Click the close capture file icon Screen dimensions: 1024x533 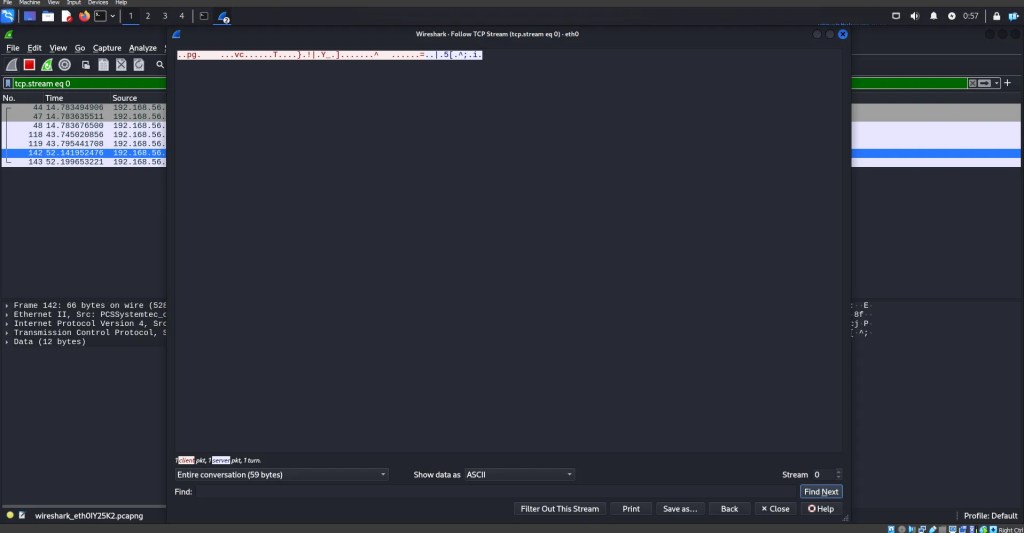[x=120, y=65]
